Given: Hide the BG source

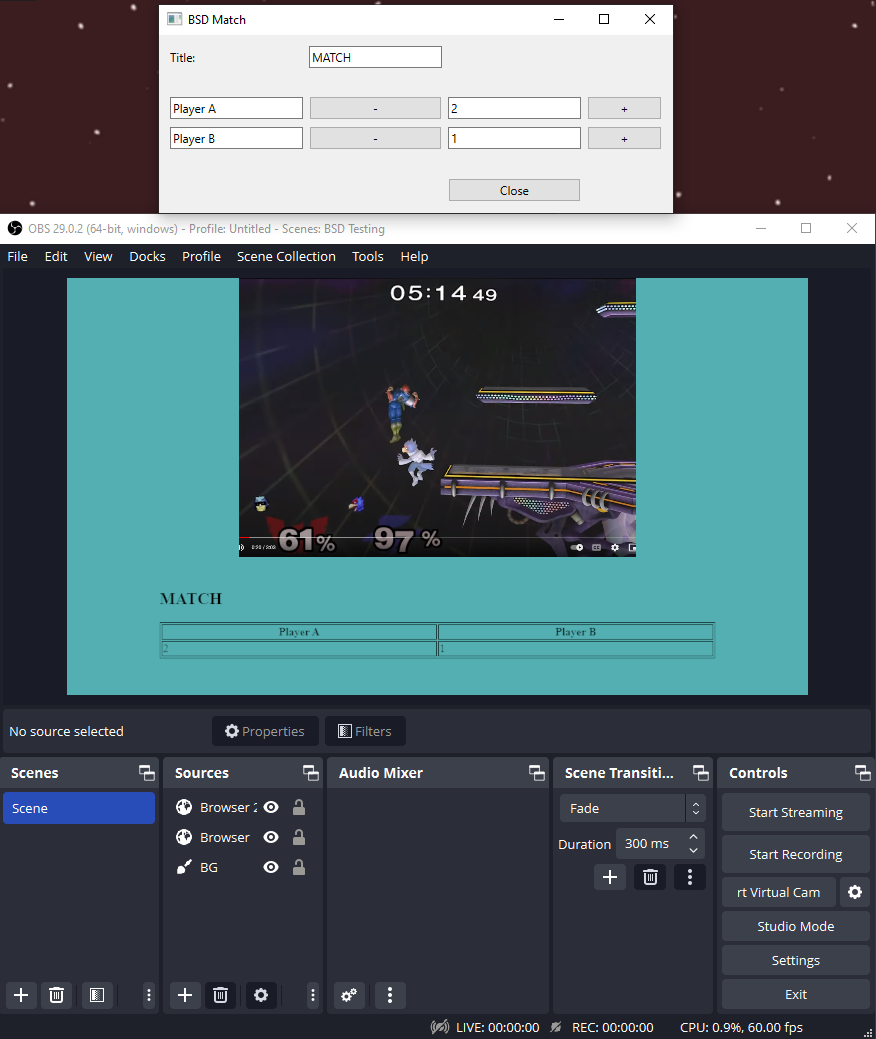Looking at the screenshot, I should [271, 867].
